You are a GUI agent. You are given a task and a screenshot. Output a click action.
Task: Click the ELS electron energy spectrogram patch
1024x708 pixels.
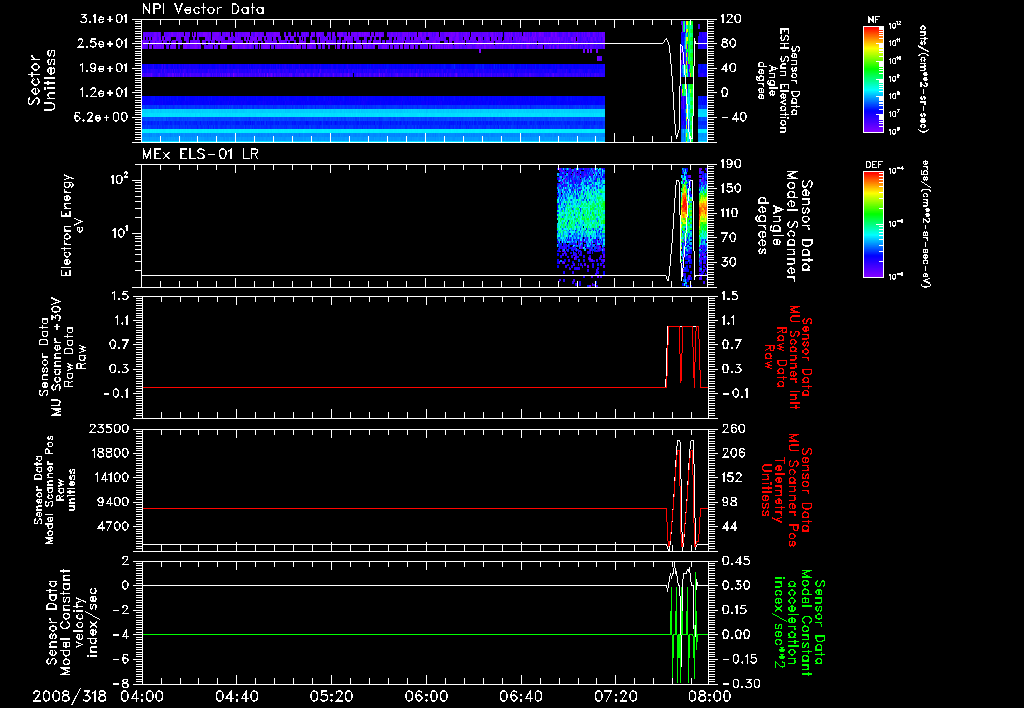581,227
